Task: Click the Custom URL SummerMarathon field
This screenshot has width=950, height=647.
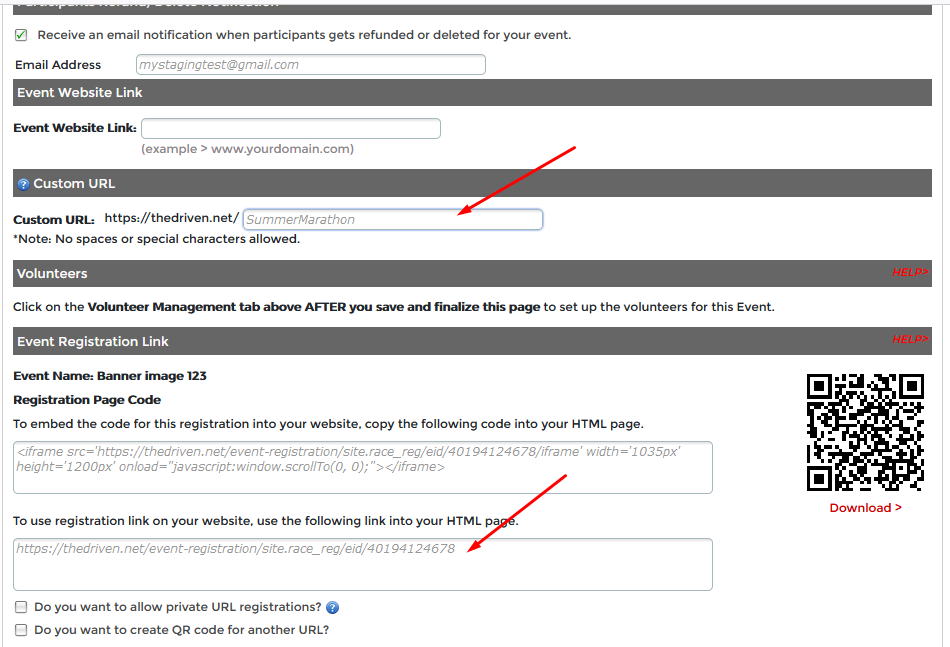Action: tap(392, 219)
